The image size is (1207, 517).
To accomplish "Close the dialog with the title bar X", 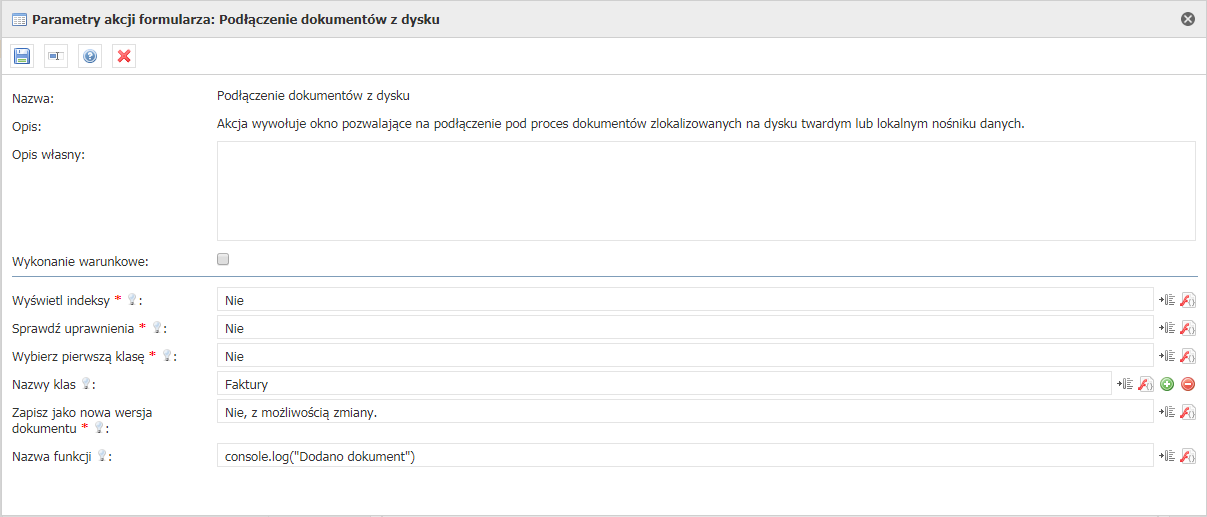I will point(1188,19).
